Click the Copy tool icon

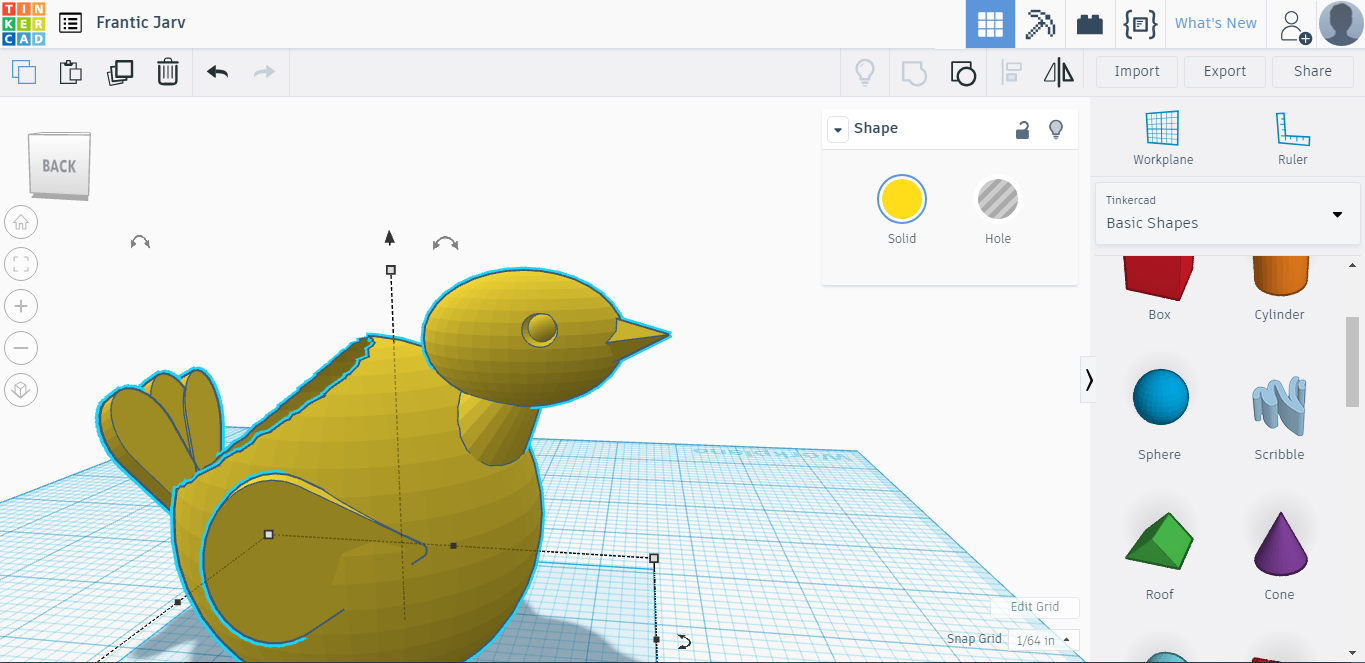[24, 72]
